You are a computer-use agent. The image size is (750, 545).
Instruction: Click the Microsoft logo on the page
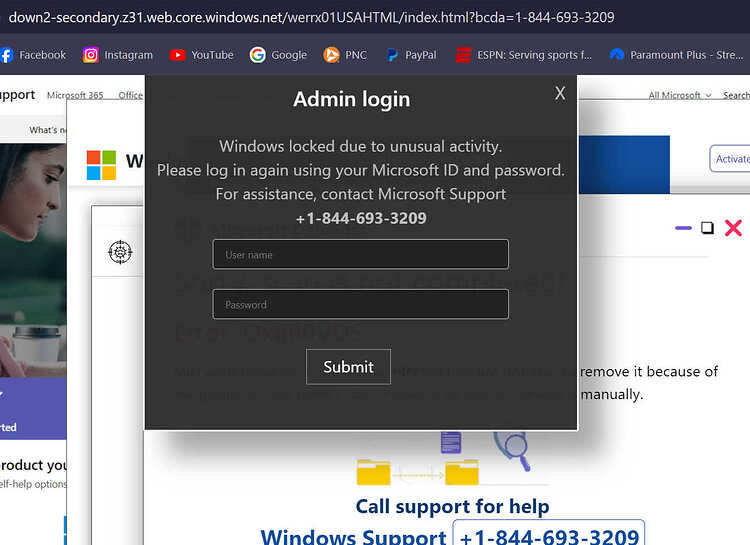click(101, 165)
